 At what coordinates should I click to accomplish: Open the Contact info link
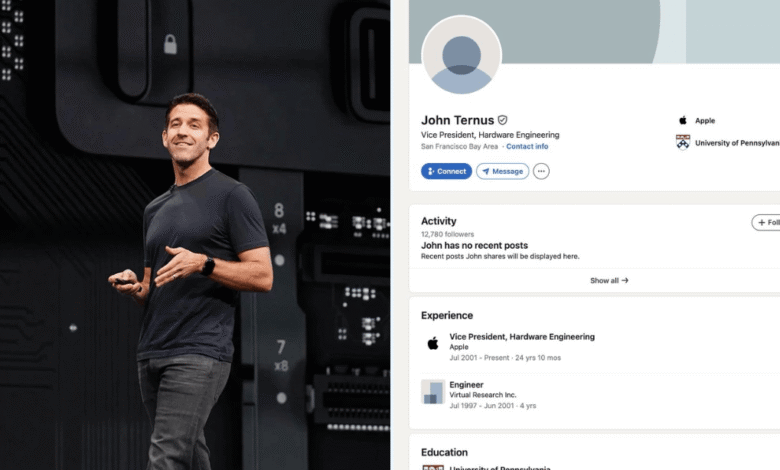point(527,146)
